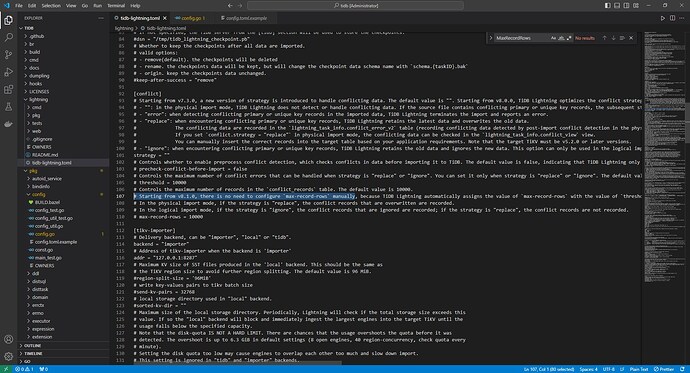
Task: Go forward with the navigation arrow
Action: coord(240,6)
